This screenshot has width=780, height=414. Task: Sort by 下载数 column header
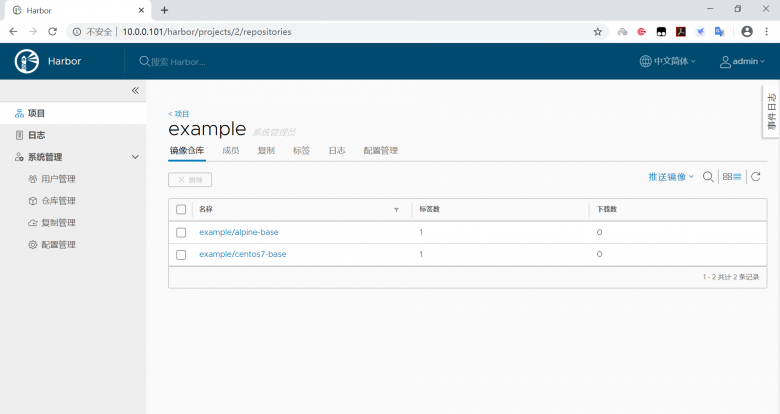coord(607,209)
